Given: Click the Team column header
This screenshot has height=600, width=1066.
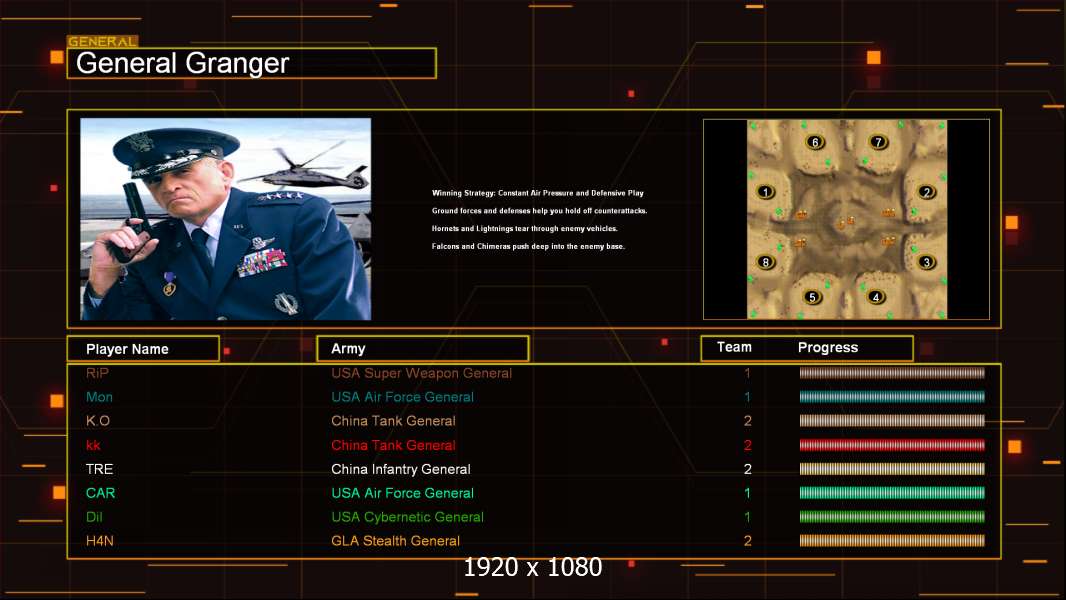Looking at the screenshot, I should tap(734, 347).
